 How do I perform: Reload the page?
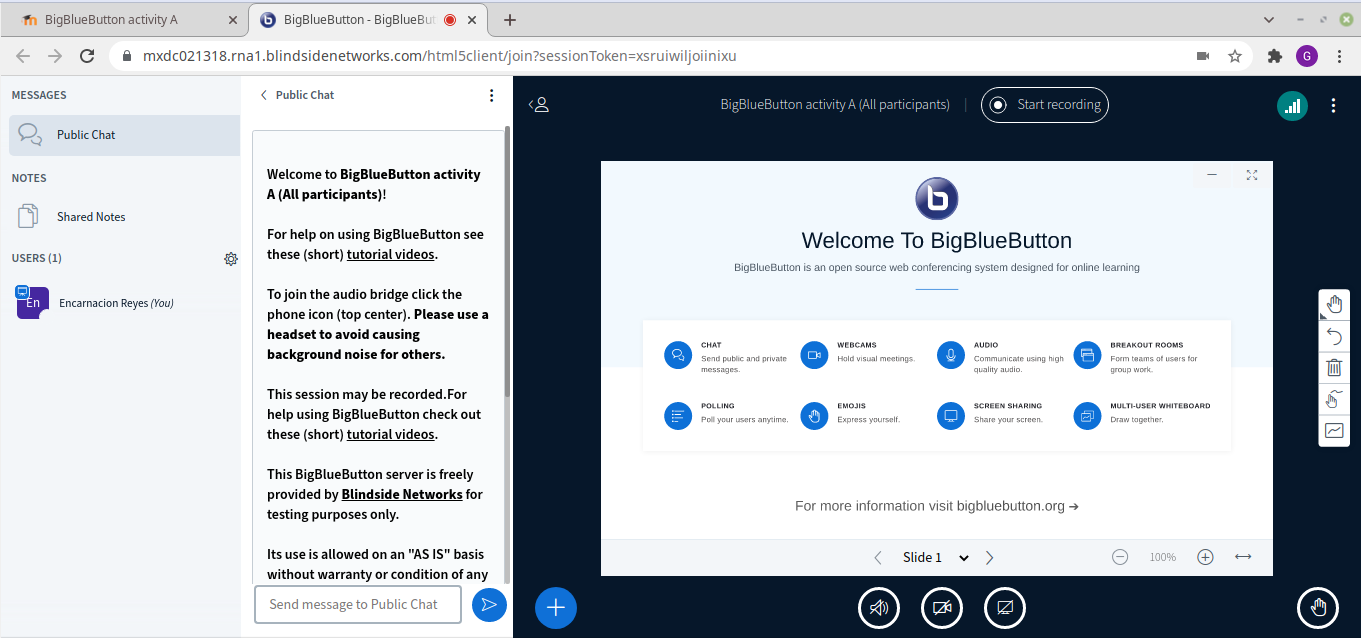coord(87,56)
